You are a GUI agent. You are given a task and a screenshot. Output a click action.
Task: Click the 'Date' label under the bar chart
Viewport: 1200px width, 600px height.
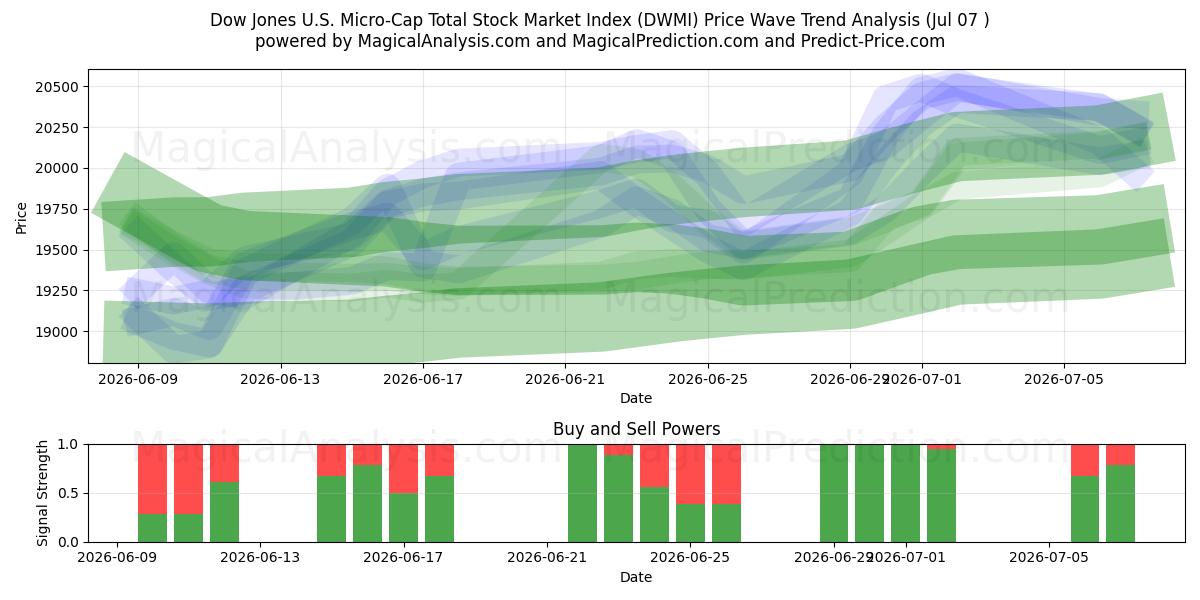(636, 577)
